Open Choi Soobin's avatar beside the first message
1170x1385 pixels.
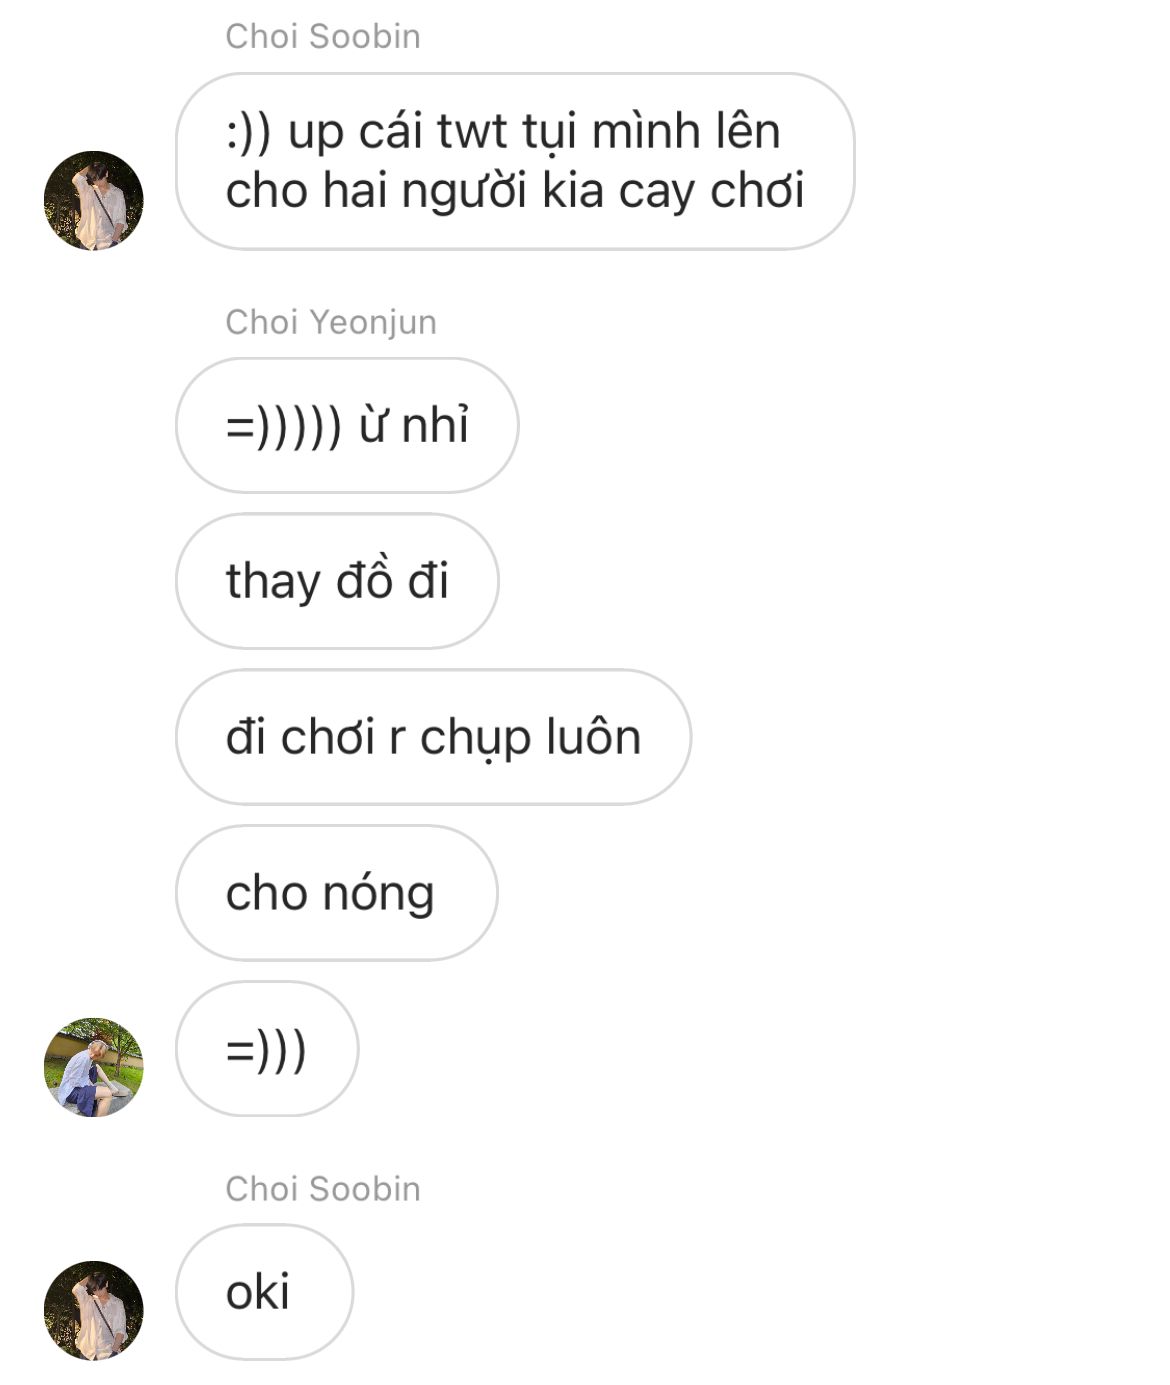click(x=94, y=200)
